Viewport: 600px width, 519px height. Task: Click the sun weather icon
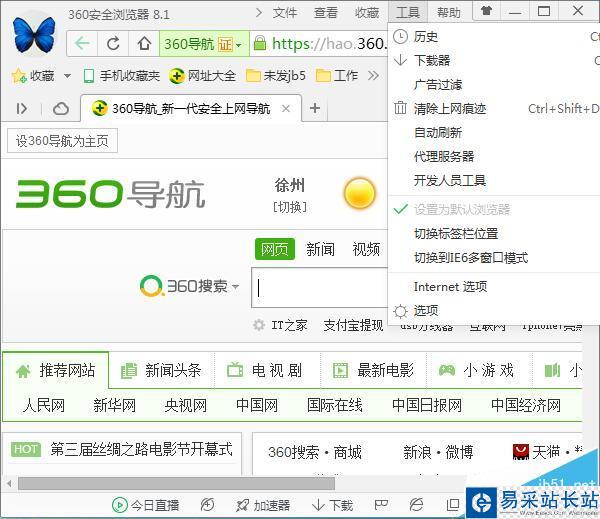359,193
